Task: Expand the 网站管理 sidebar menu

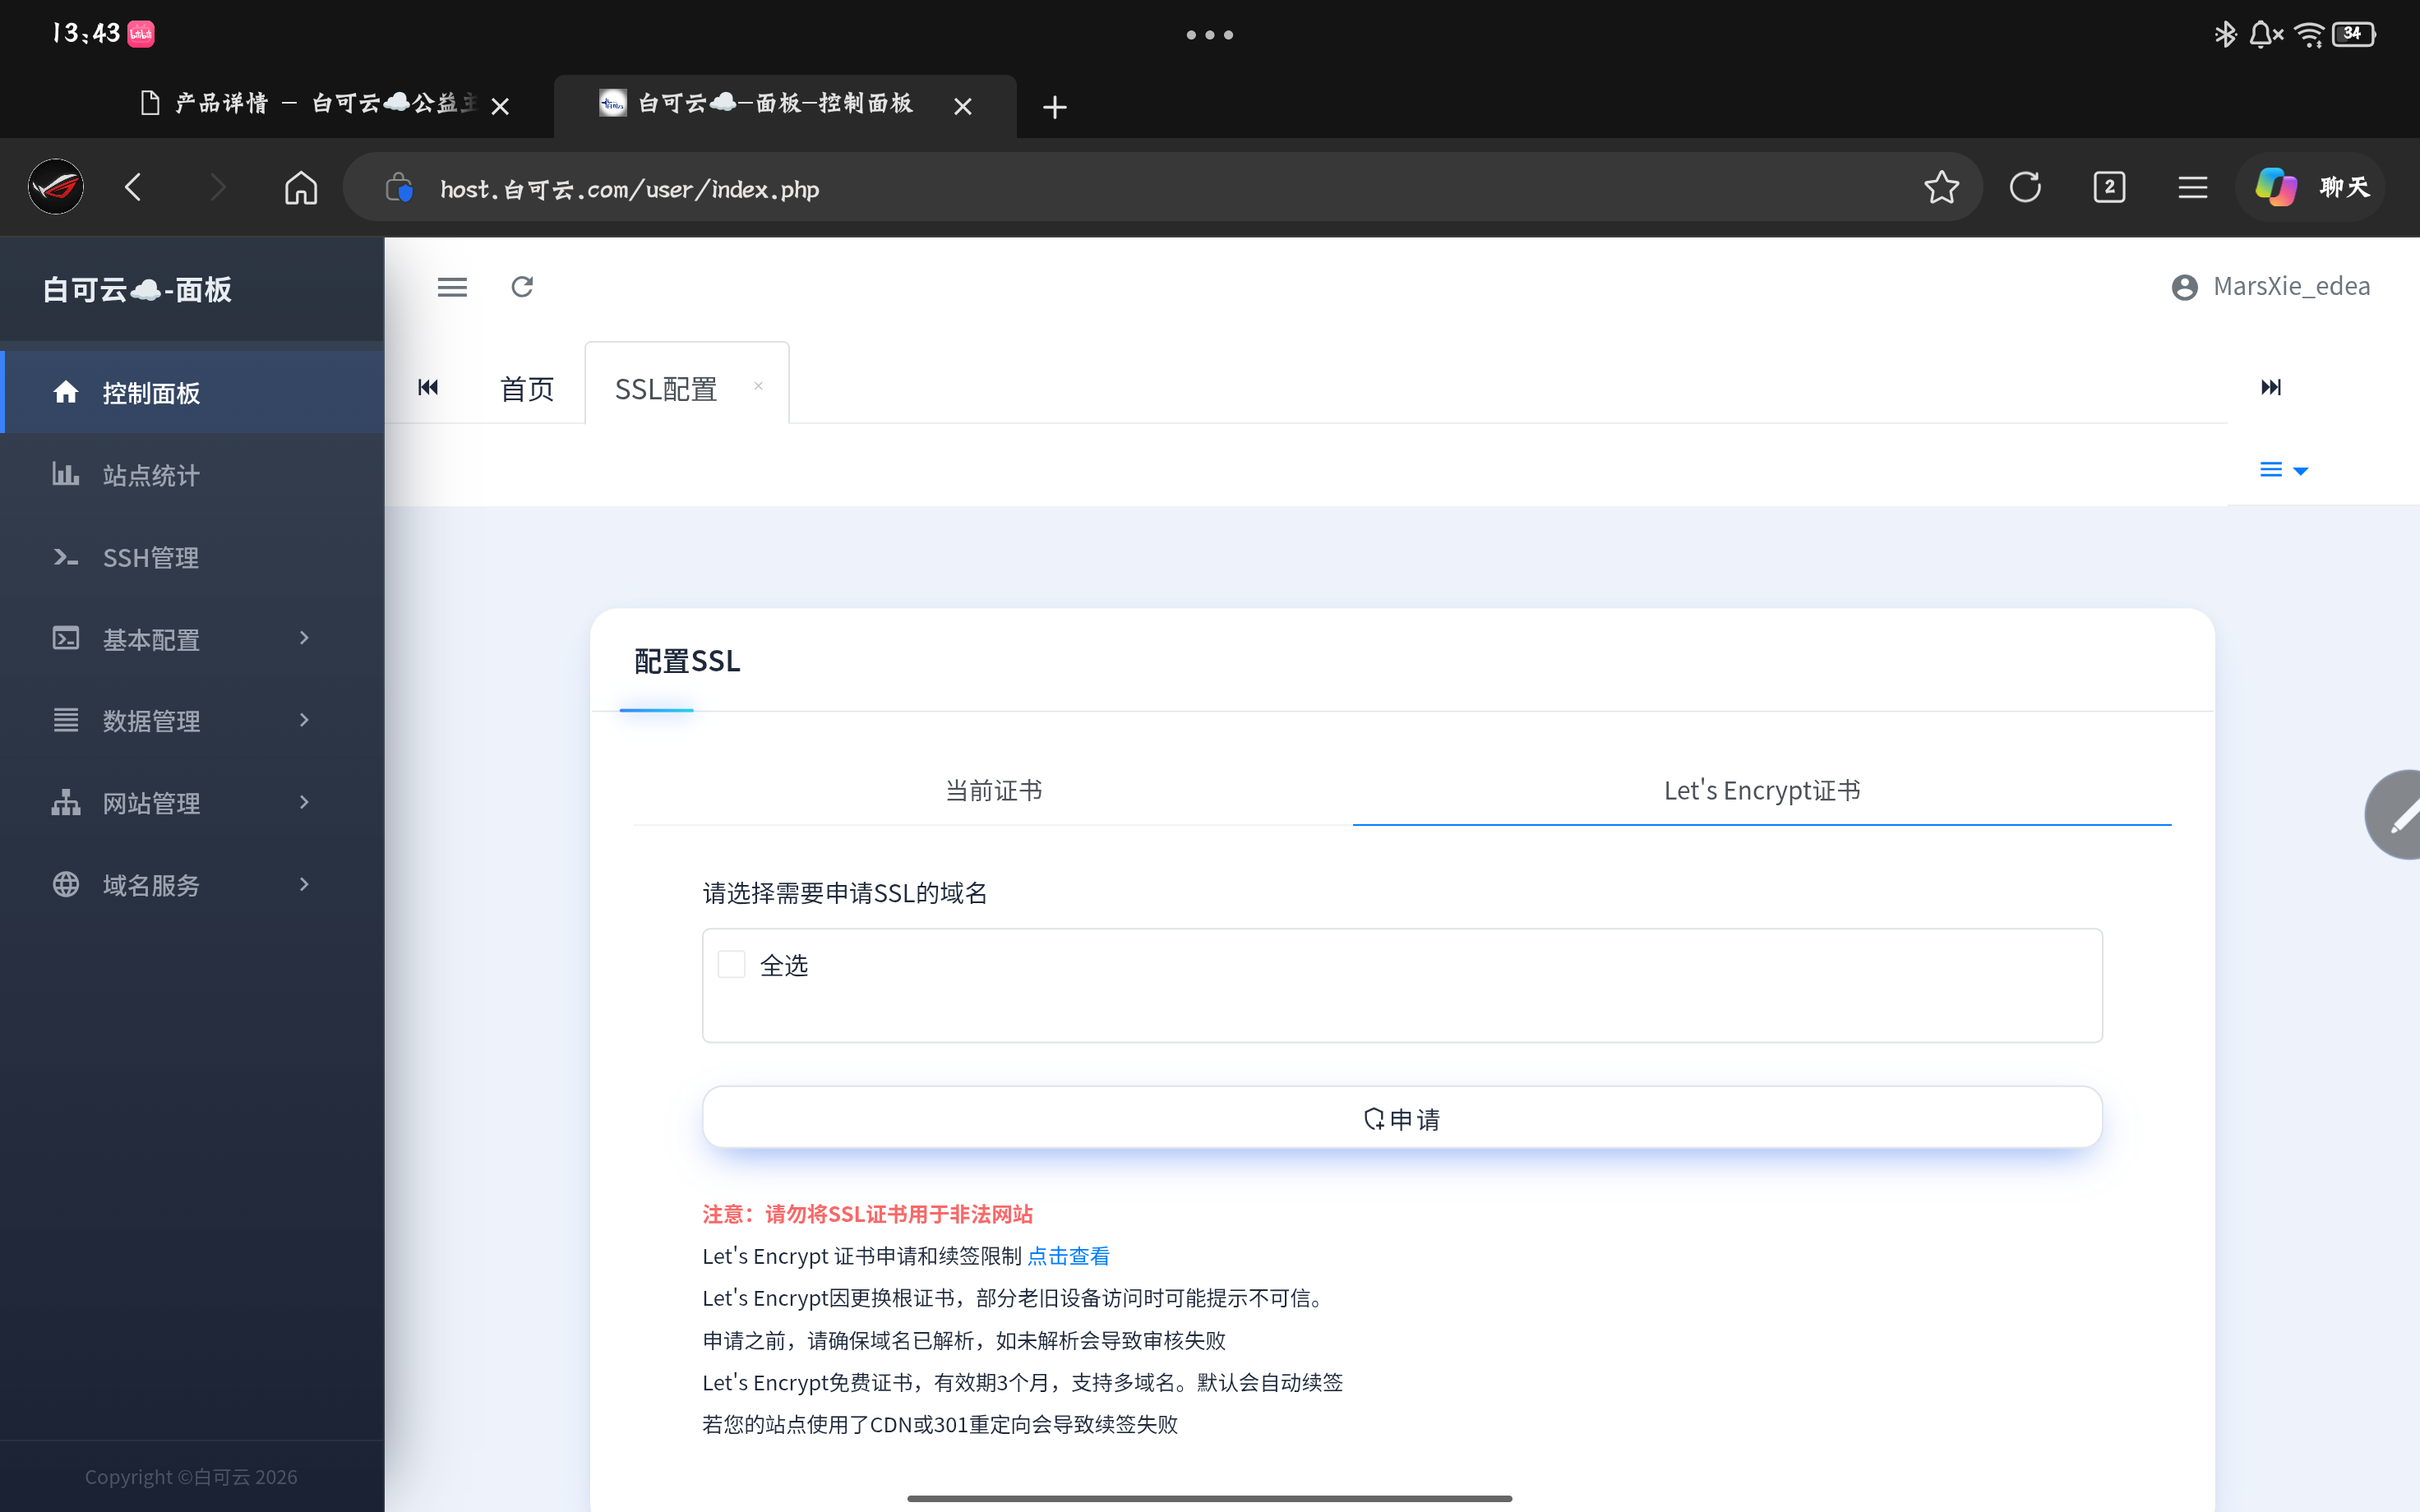Action: 192,802
